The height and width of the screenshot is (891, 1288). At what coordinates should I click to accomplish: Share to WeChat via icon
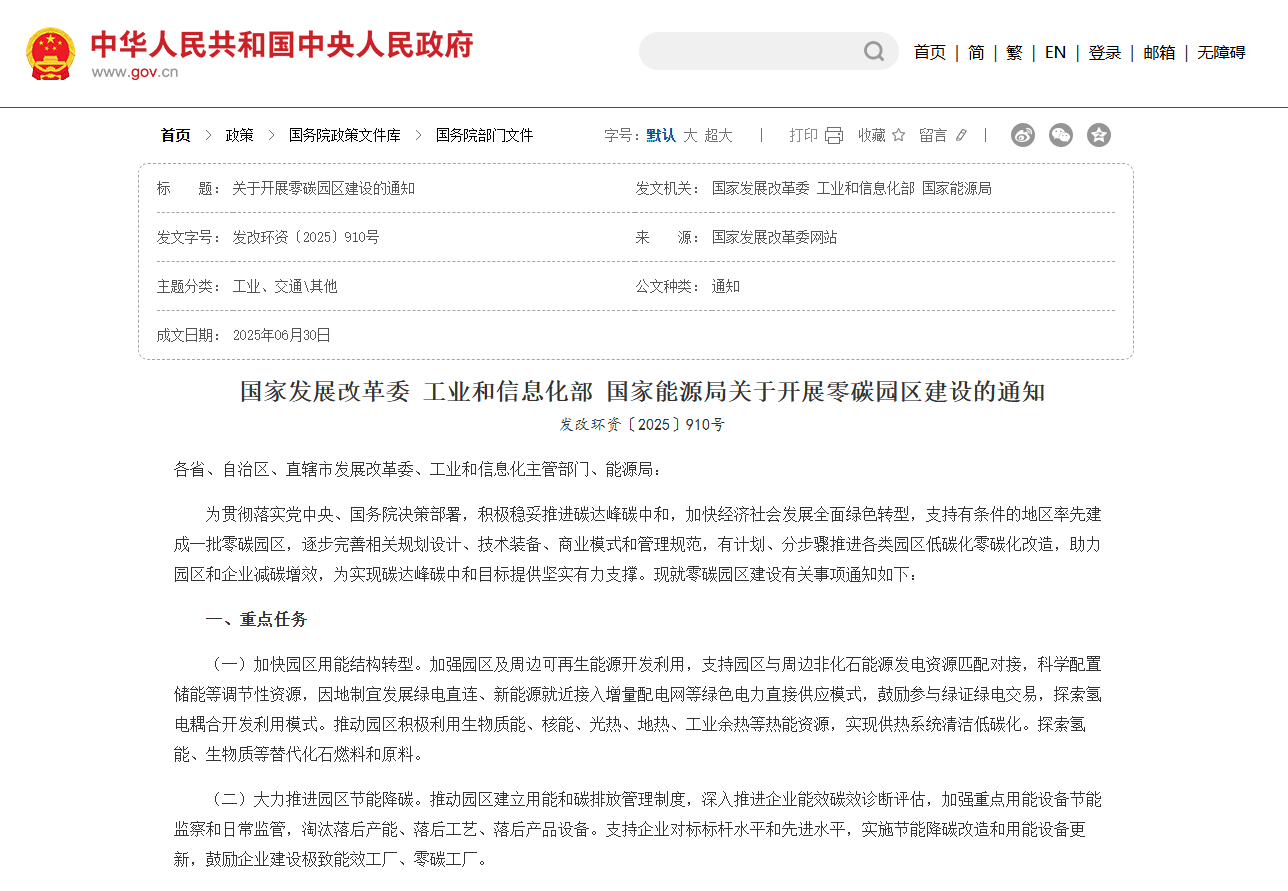point(1060,135)
